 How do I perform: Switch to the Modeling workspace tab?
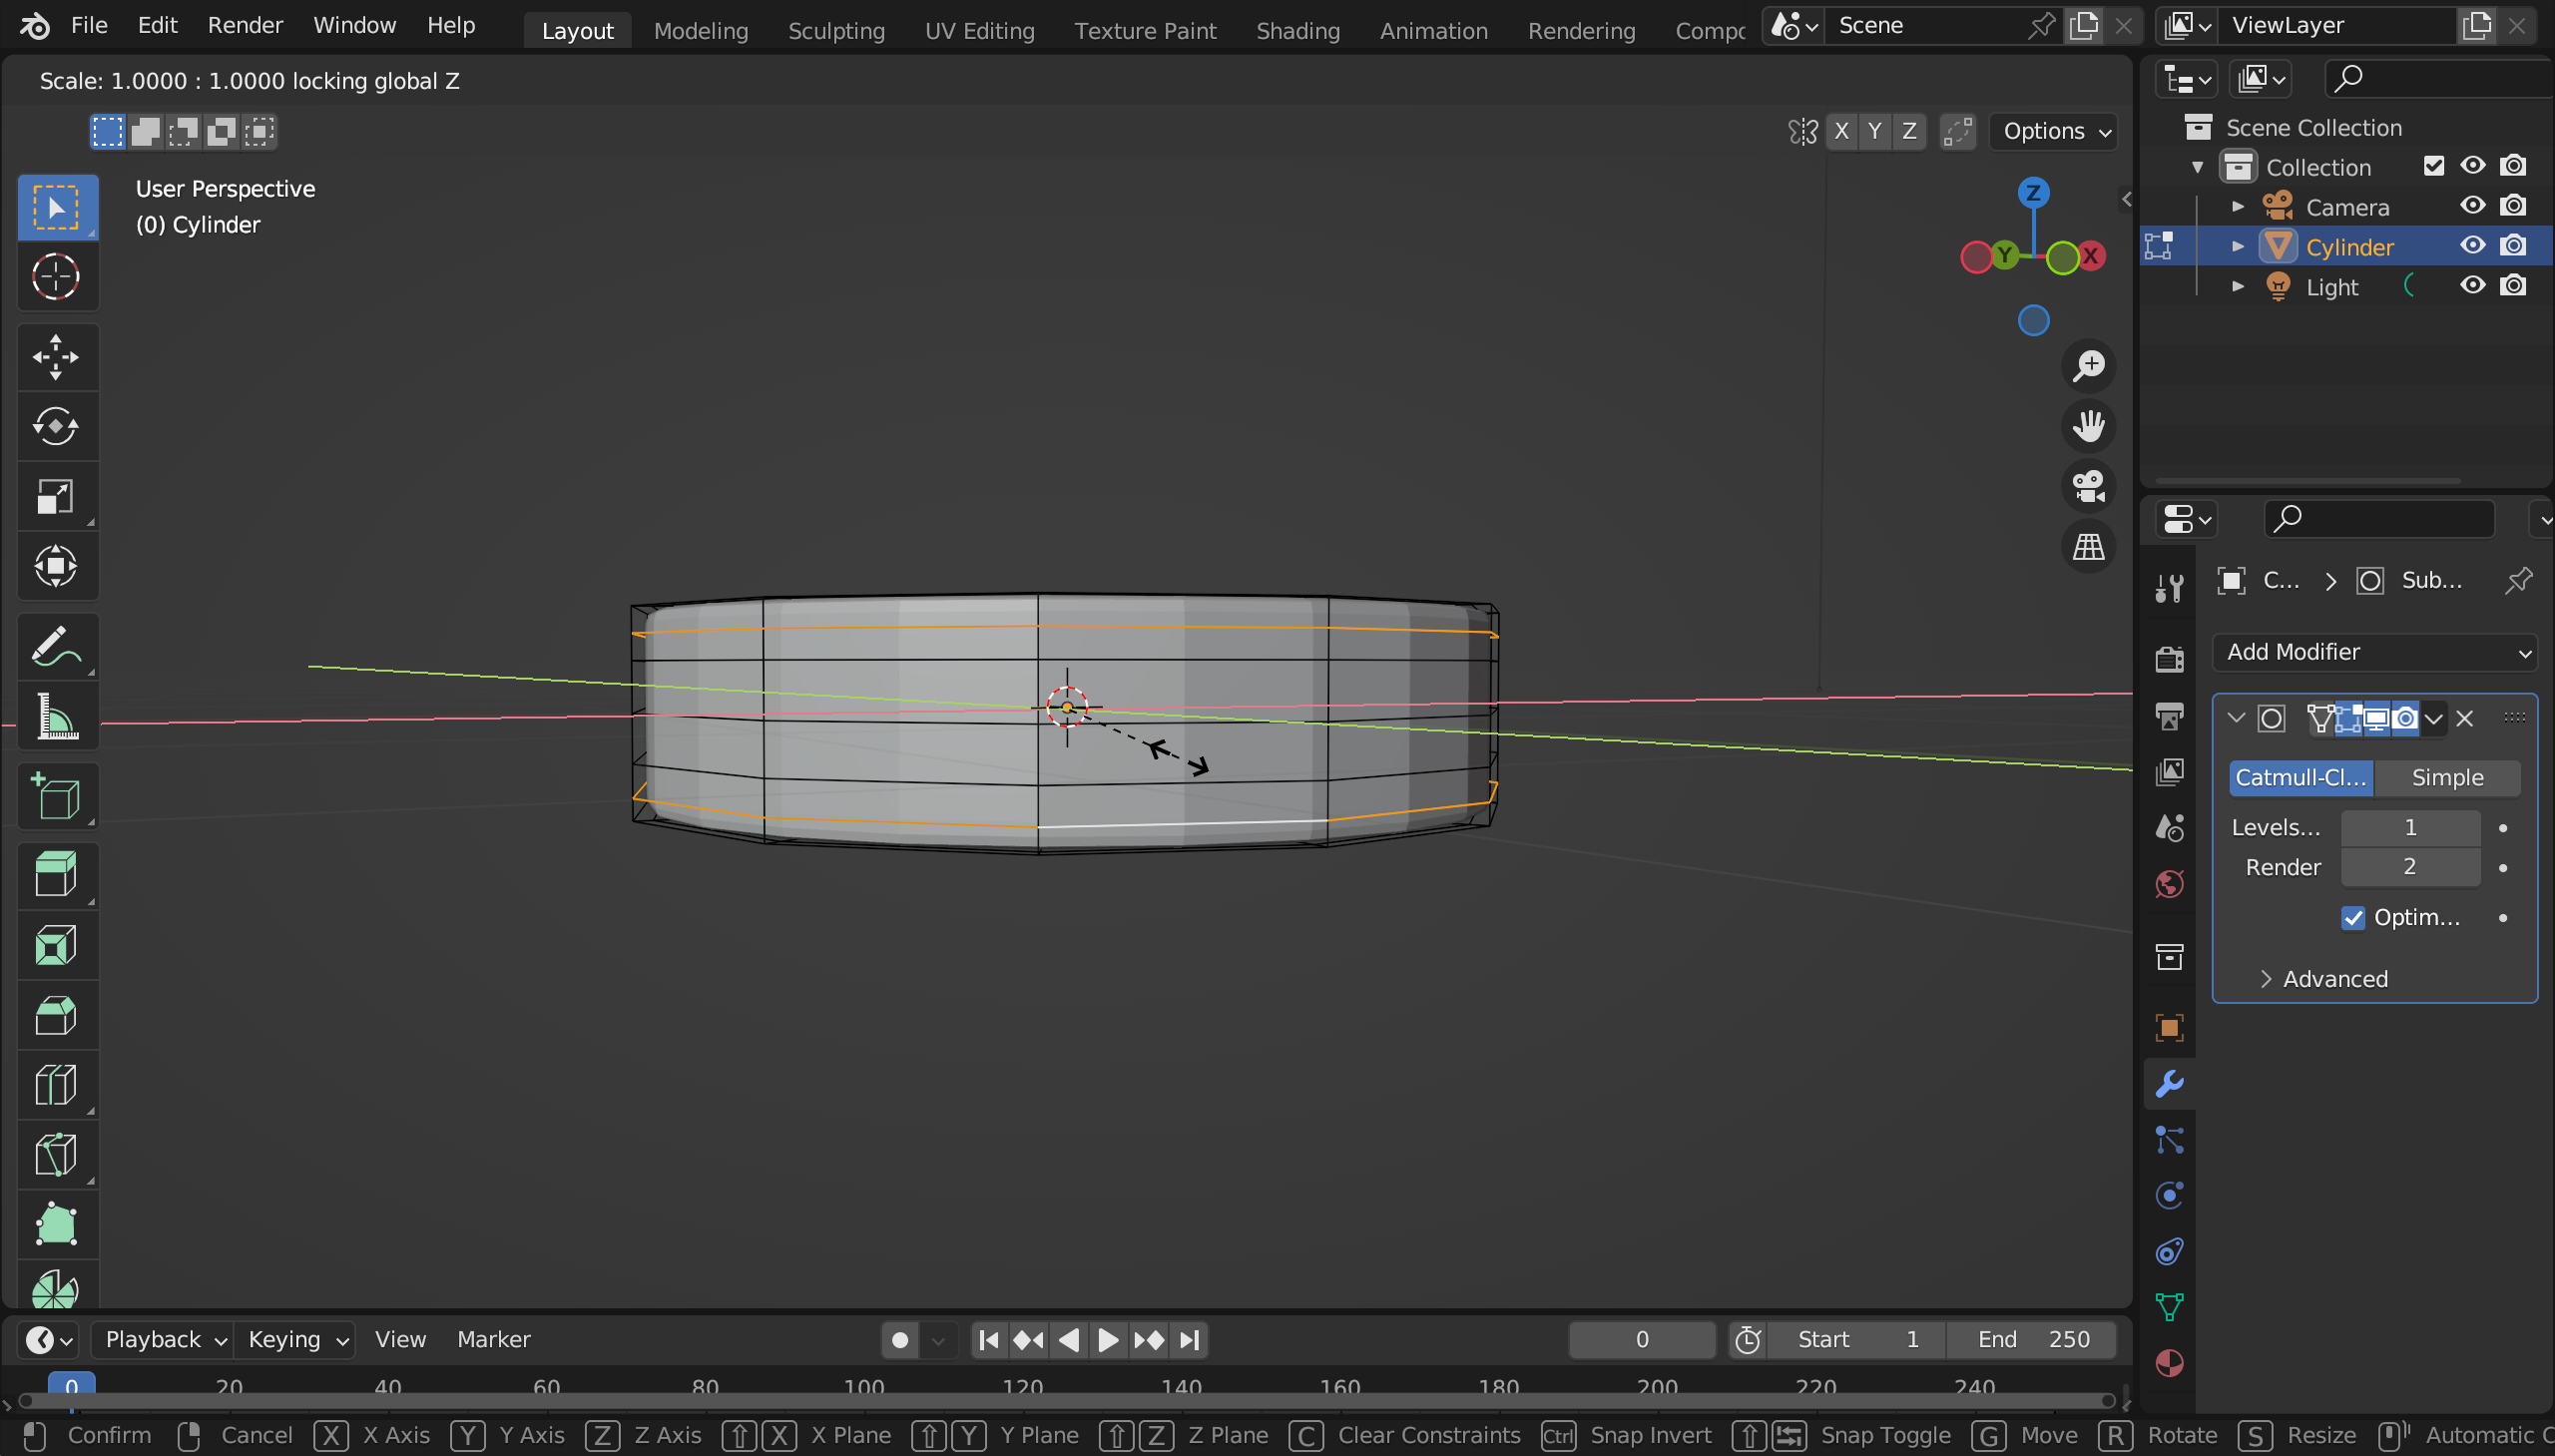coord(701,31)
